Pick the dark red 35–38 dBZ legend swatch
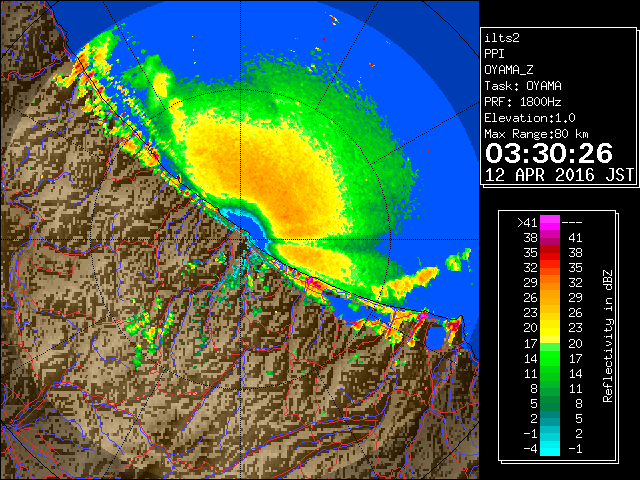The height and width of the screenshot is (480, 640). (549, 253)
